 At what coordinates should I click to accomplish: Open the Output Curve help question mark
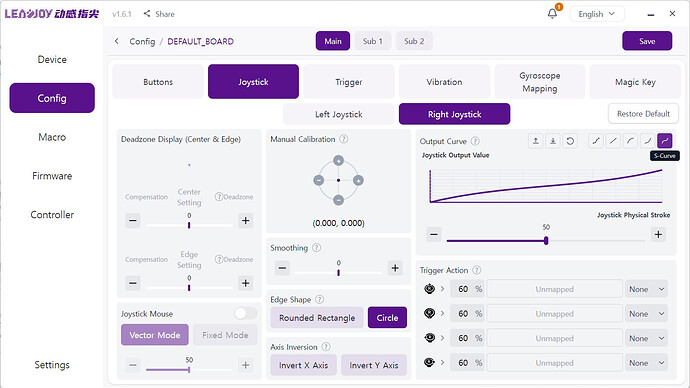475,141
